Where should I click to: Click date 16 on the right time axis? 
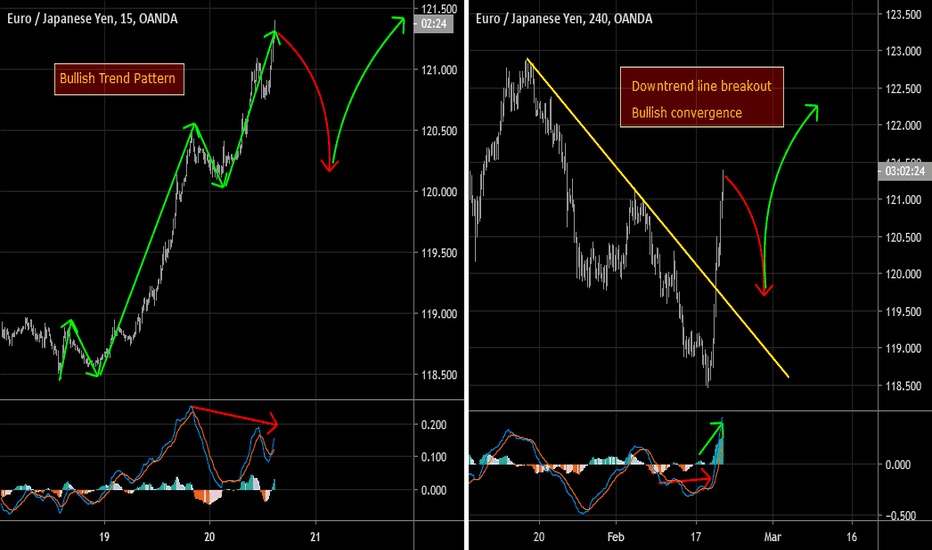click(x=852, y=537)
